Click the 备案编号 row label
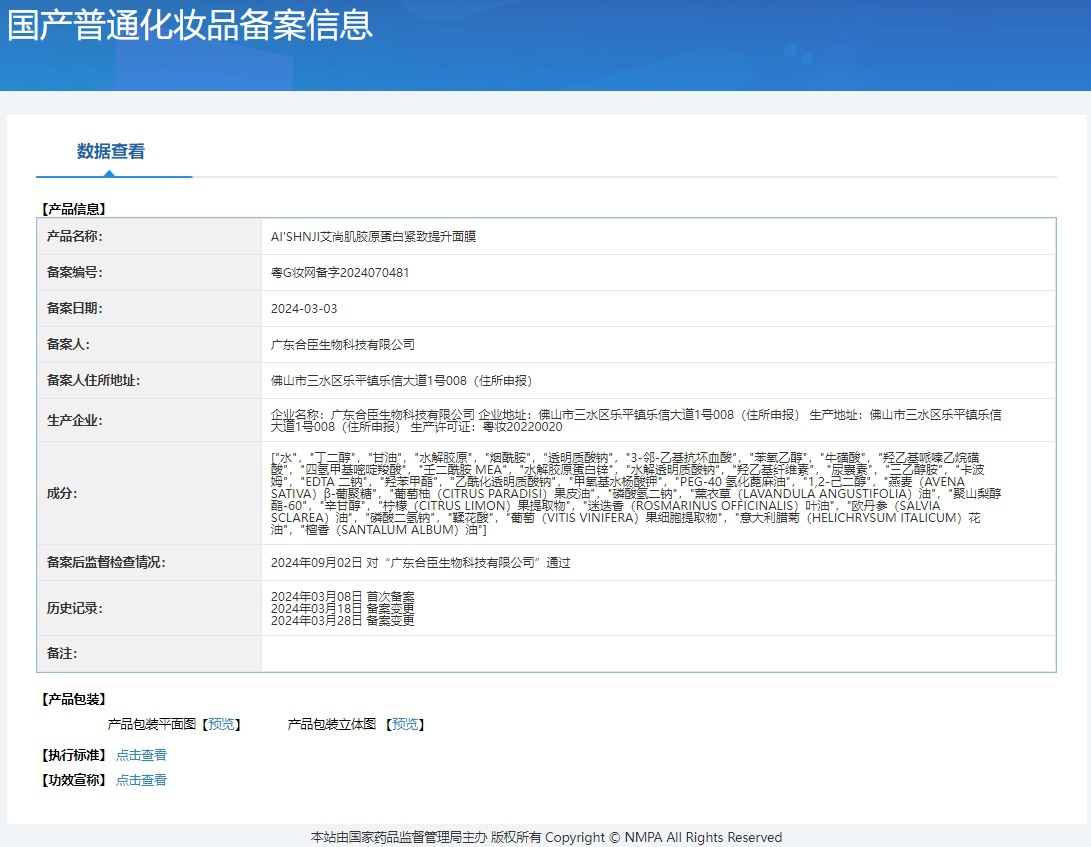The width and height of the screenshot is (1091, 847). pyautogui.click(x=74, y=273)
